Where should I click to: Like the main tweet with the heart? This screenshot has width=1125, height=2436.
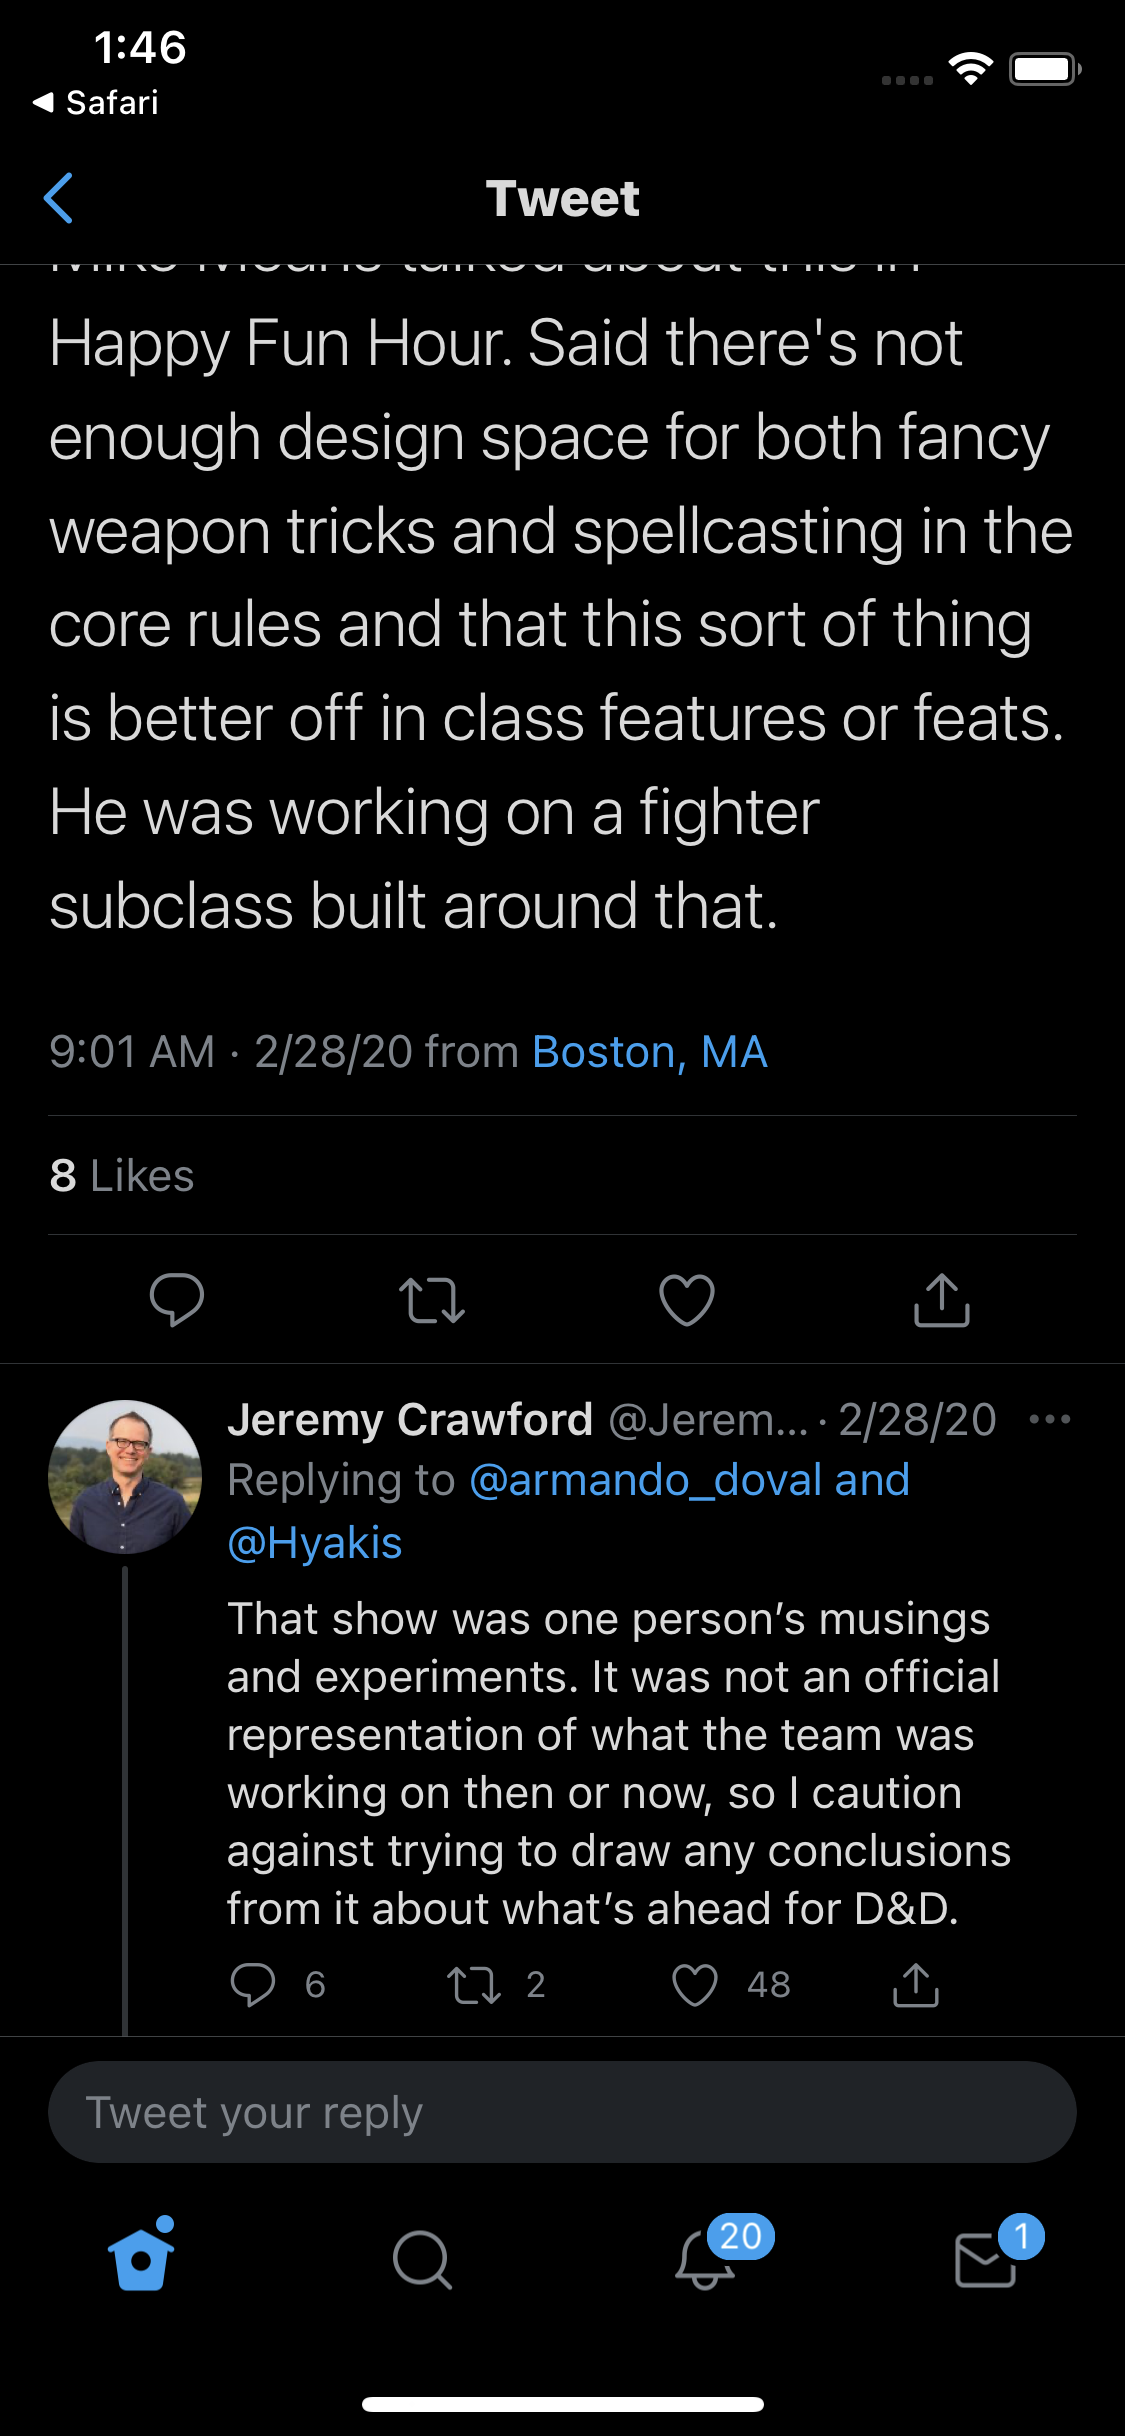pos(687,1299)
